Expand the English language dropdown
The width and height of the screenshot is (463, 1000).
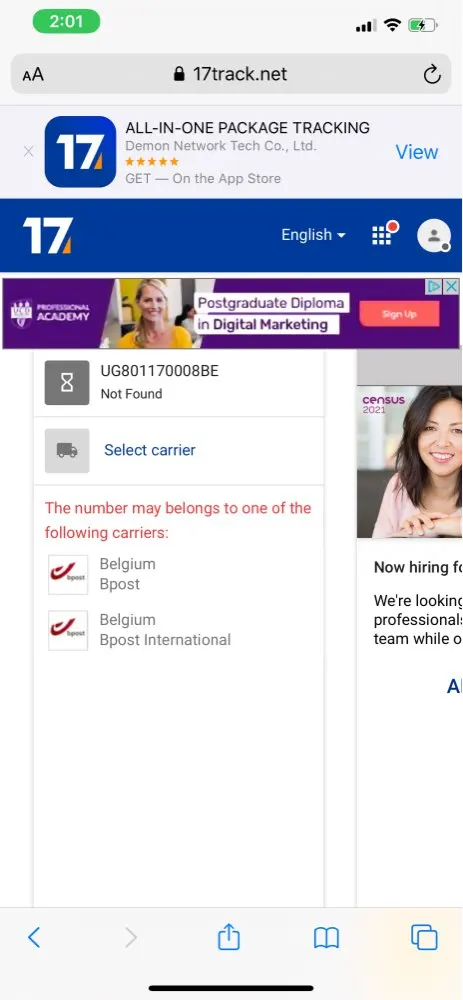313,235
